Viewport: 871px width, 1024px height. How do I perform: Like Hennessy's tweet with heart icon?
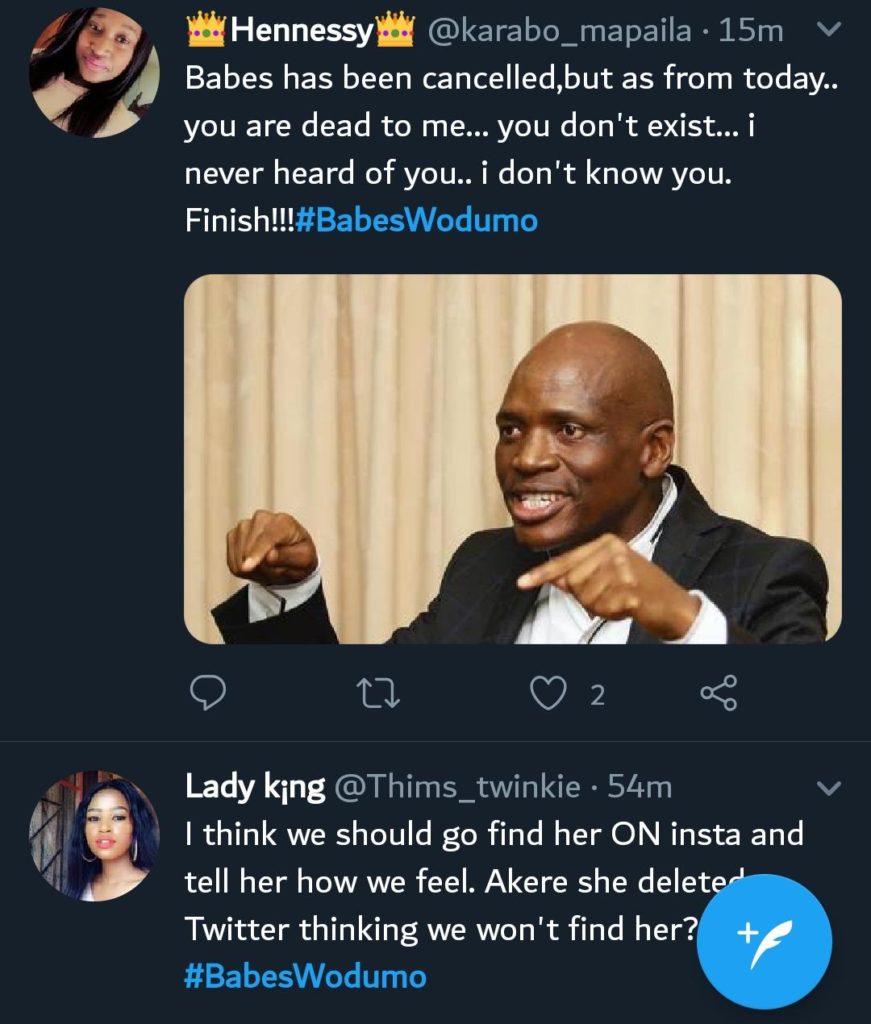point(547,693)
